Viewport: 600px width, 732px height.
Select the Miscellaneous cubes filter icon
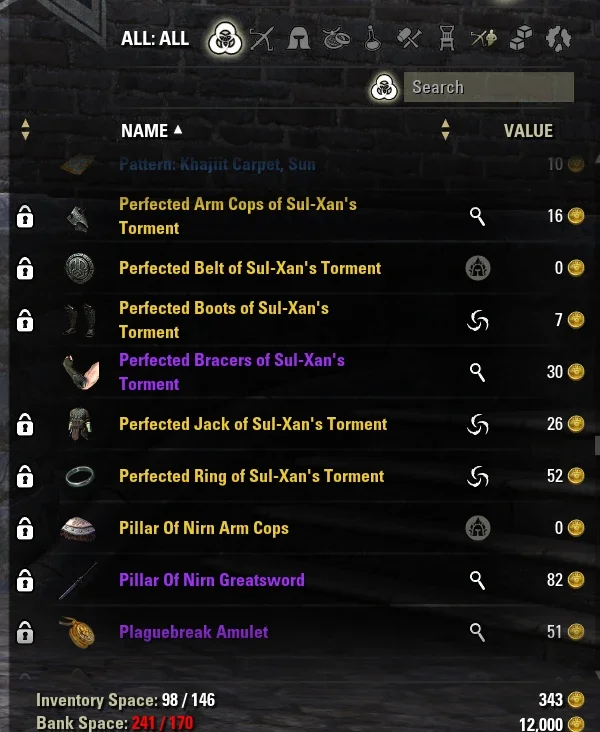(521, 38)
